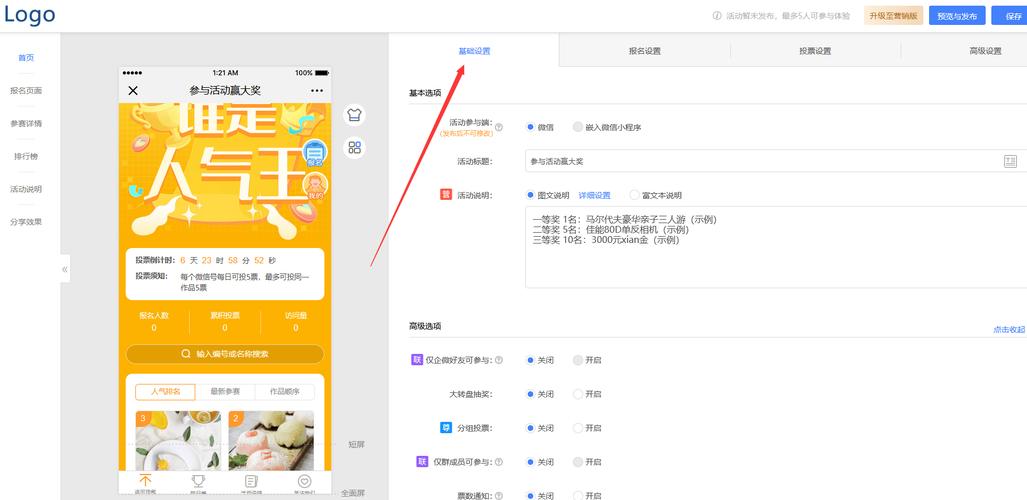
Task: Click 报名人数 count in preview
Action: (x=154, y=322)
